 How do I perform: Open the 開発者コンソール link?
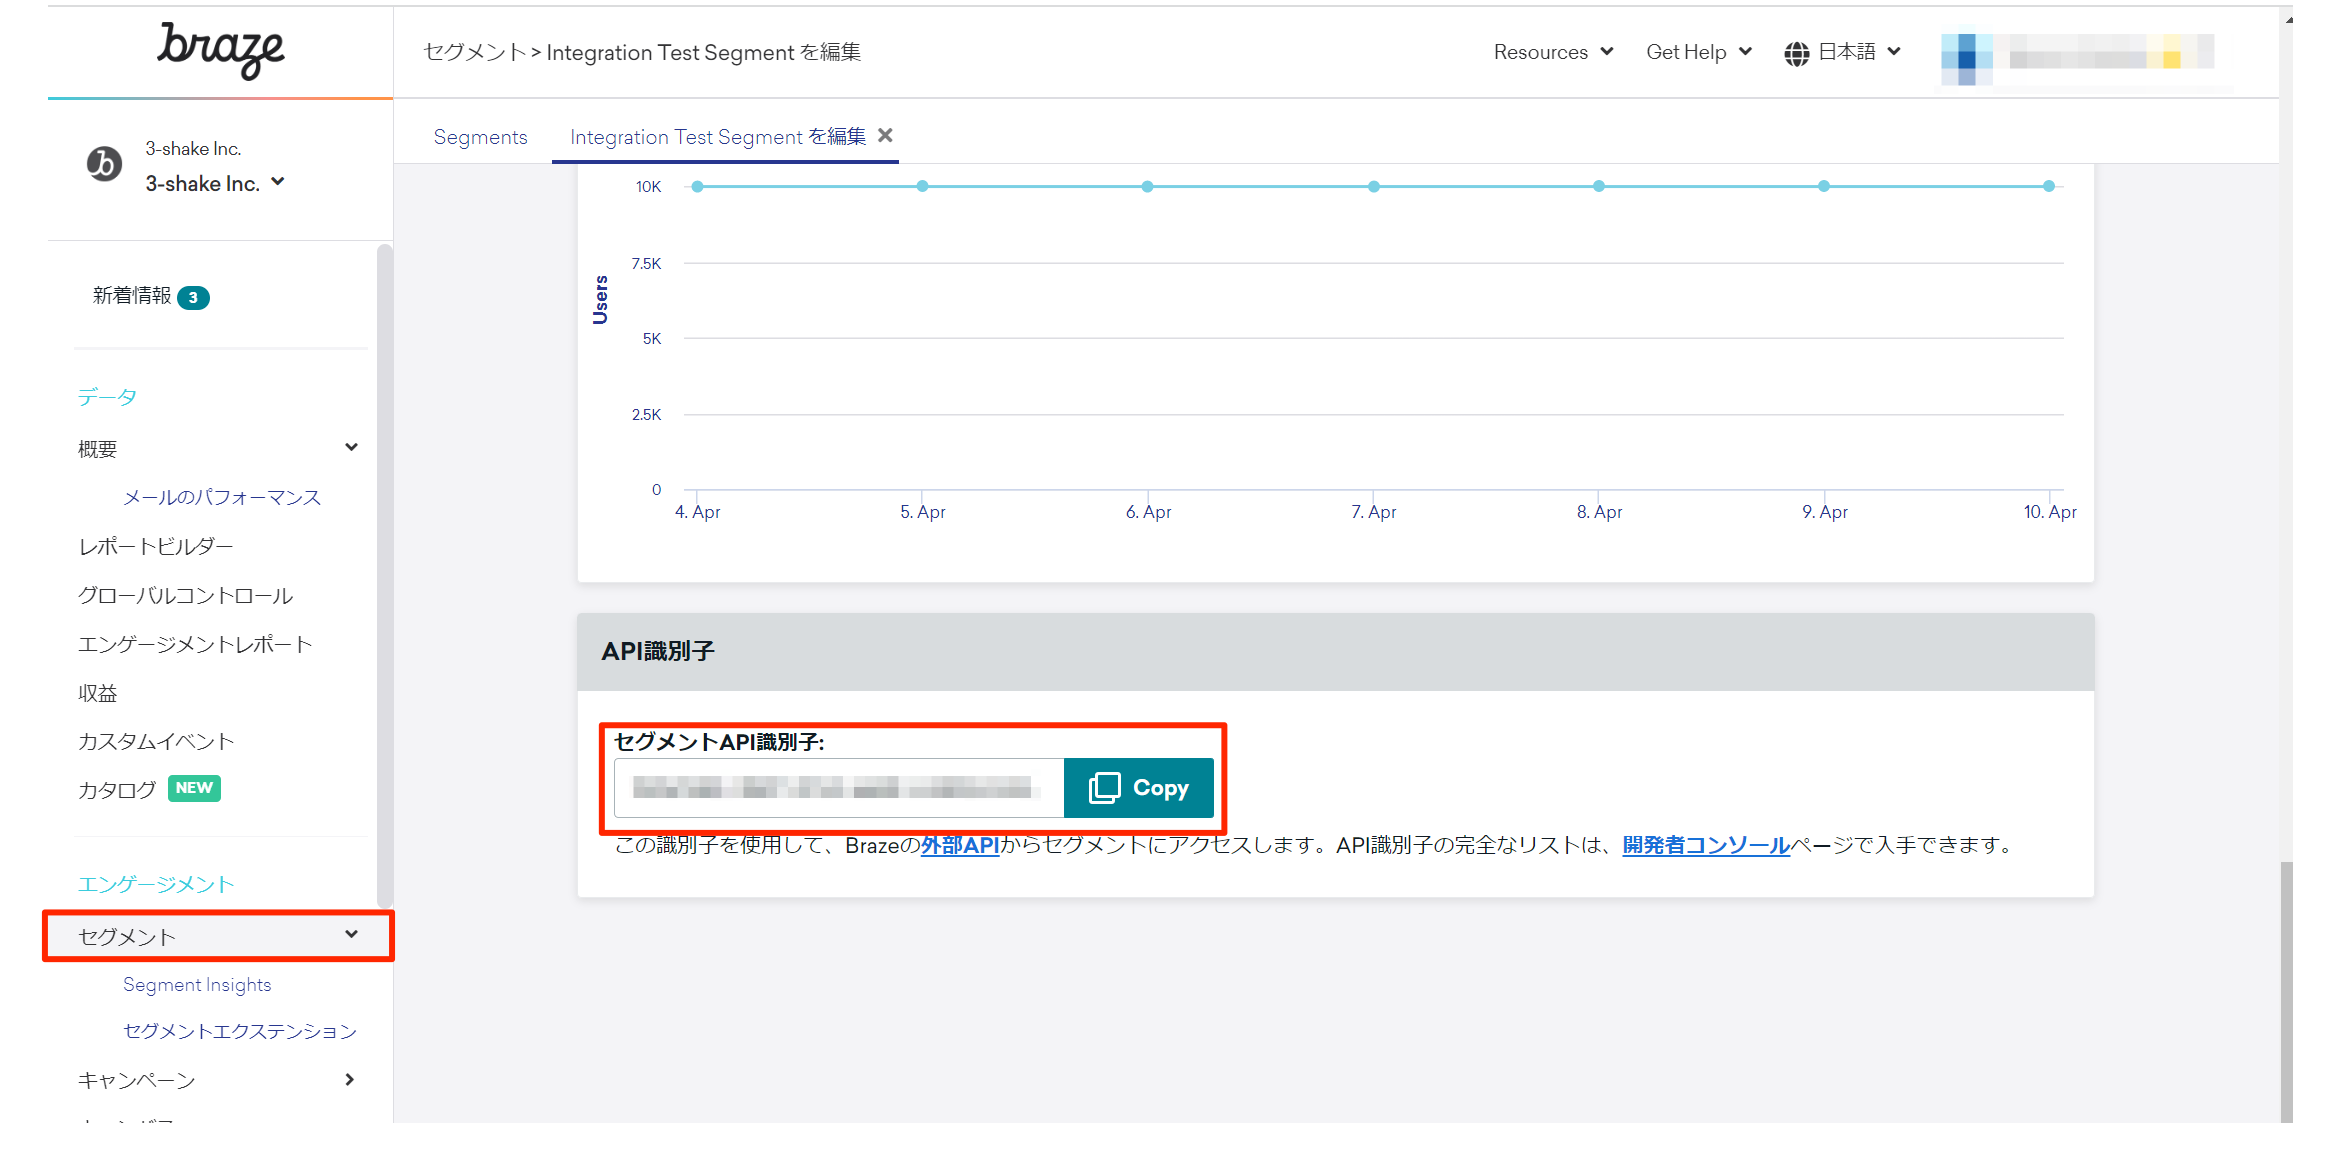(x=1706, y=845)
